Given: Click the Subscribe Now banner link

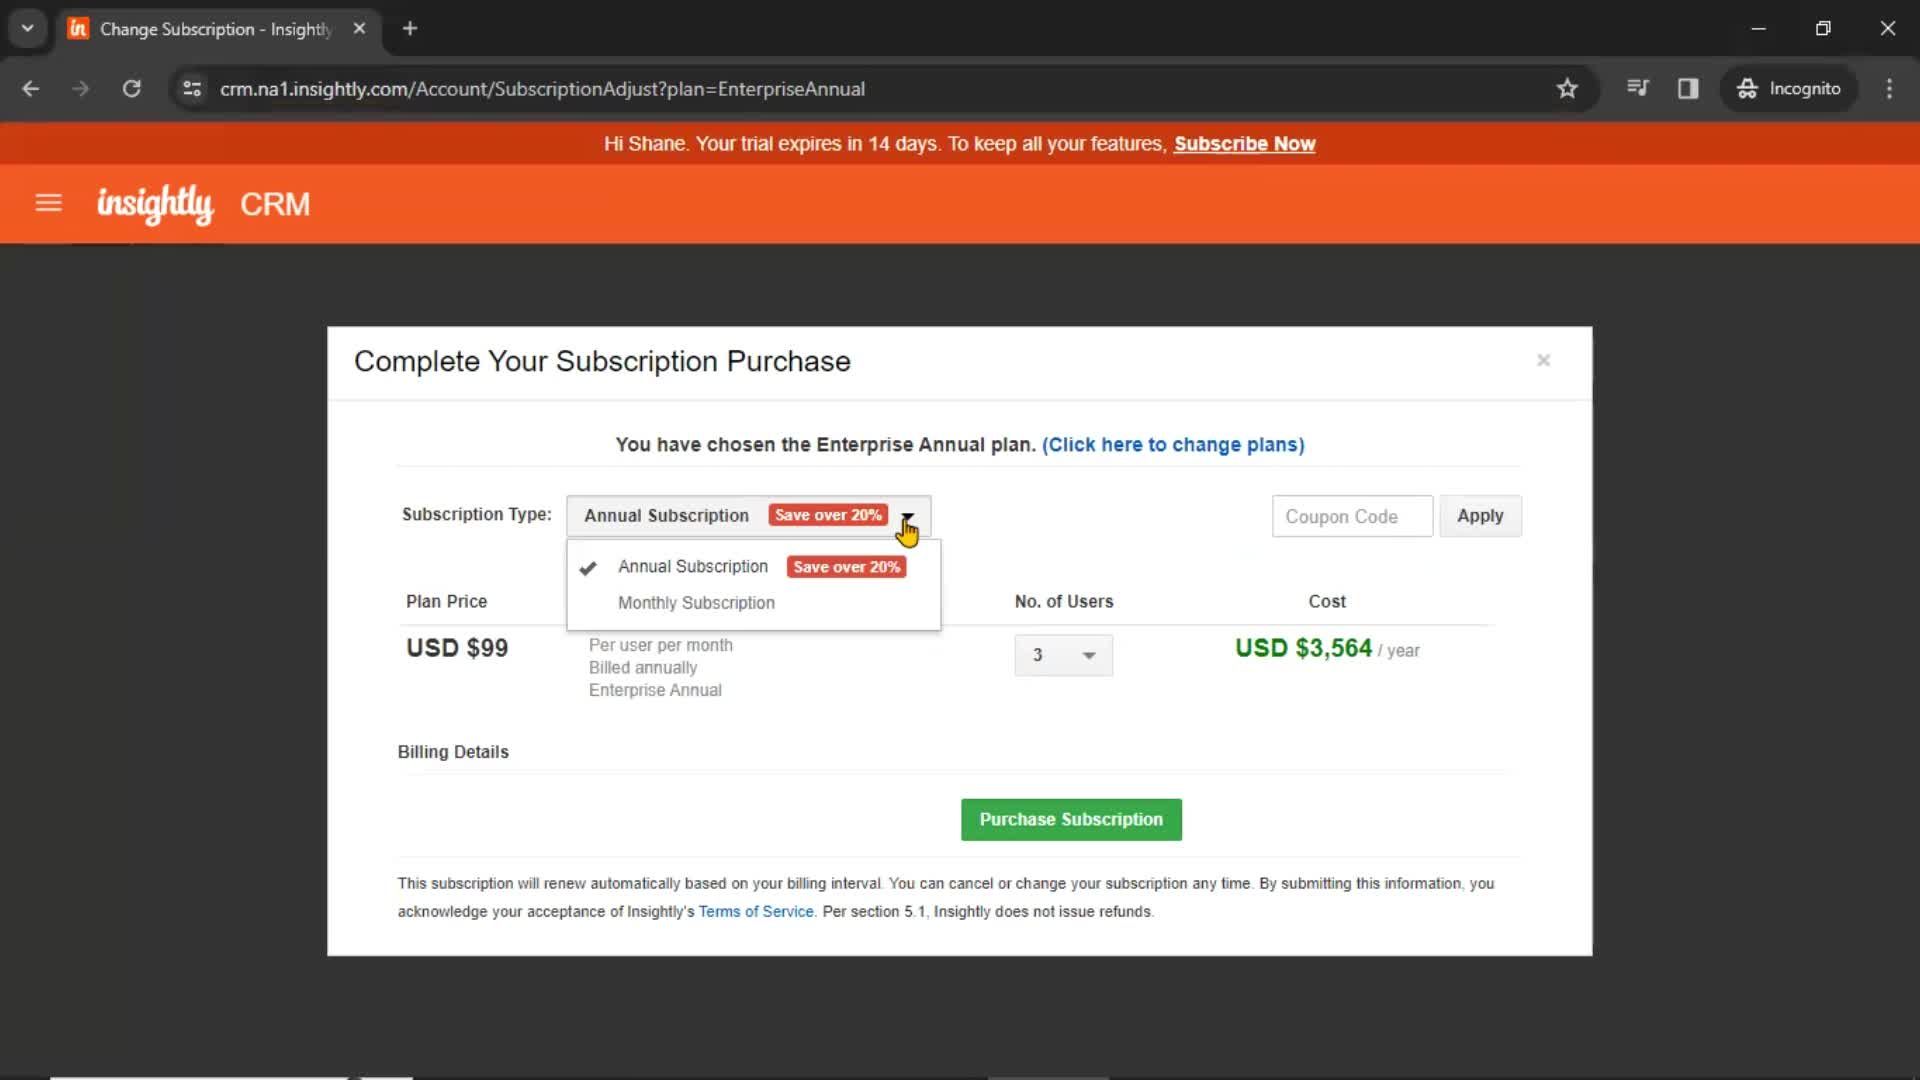Looking at the screenshot, I should click(x=1245, y=144).
